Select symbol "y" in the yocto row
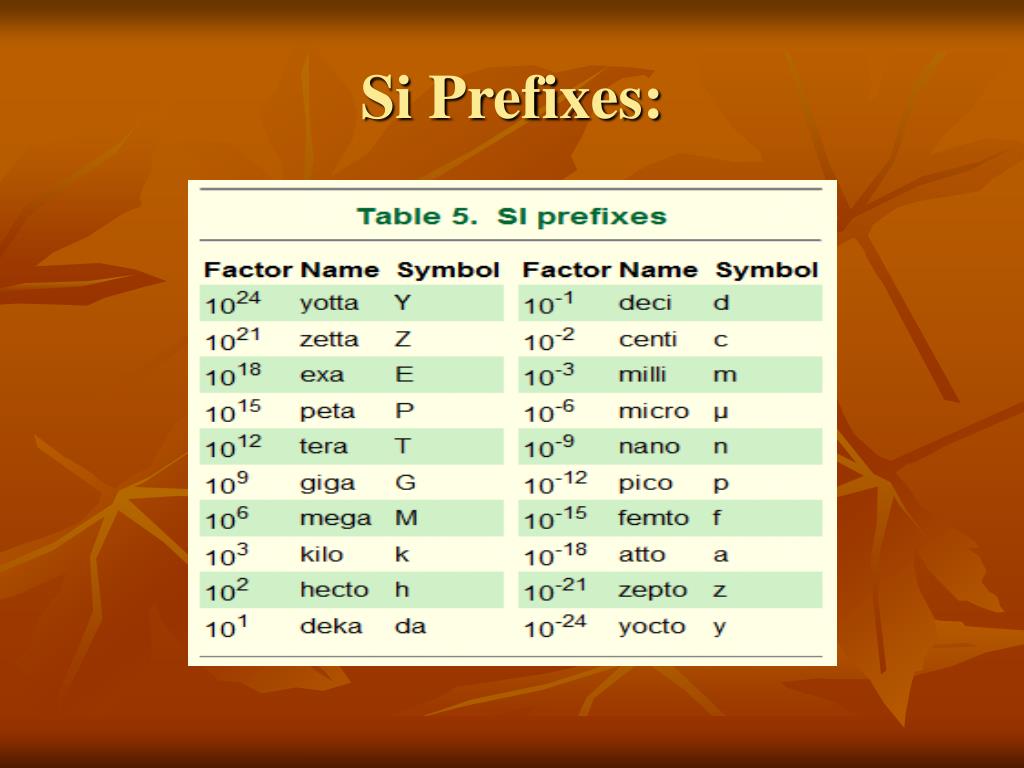 (720, 628)
